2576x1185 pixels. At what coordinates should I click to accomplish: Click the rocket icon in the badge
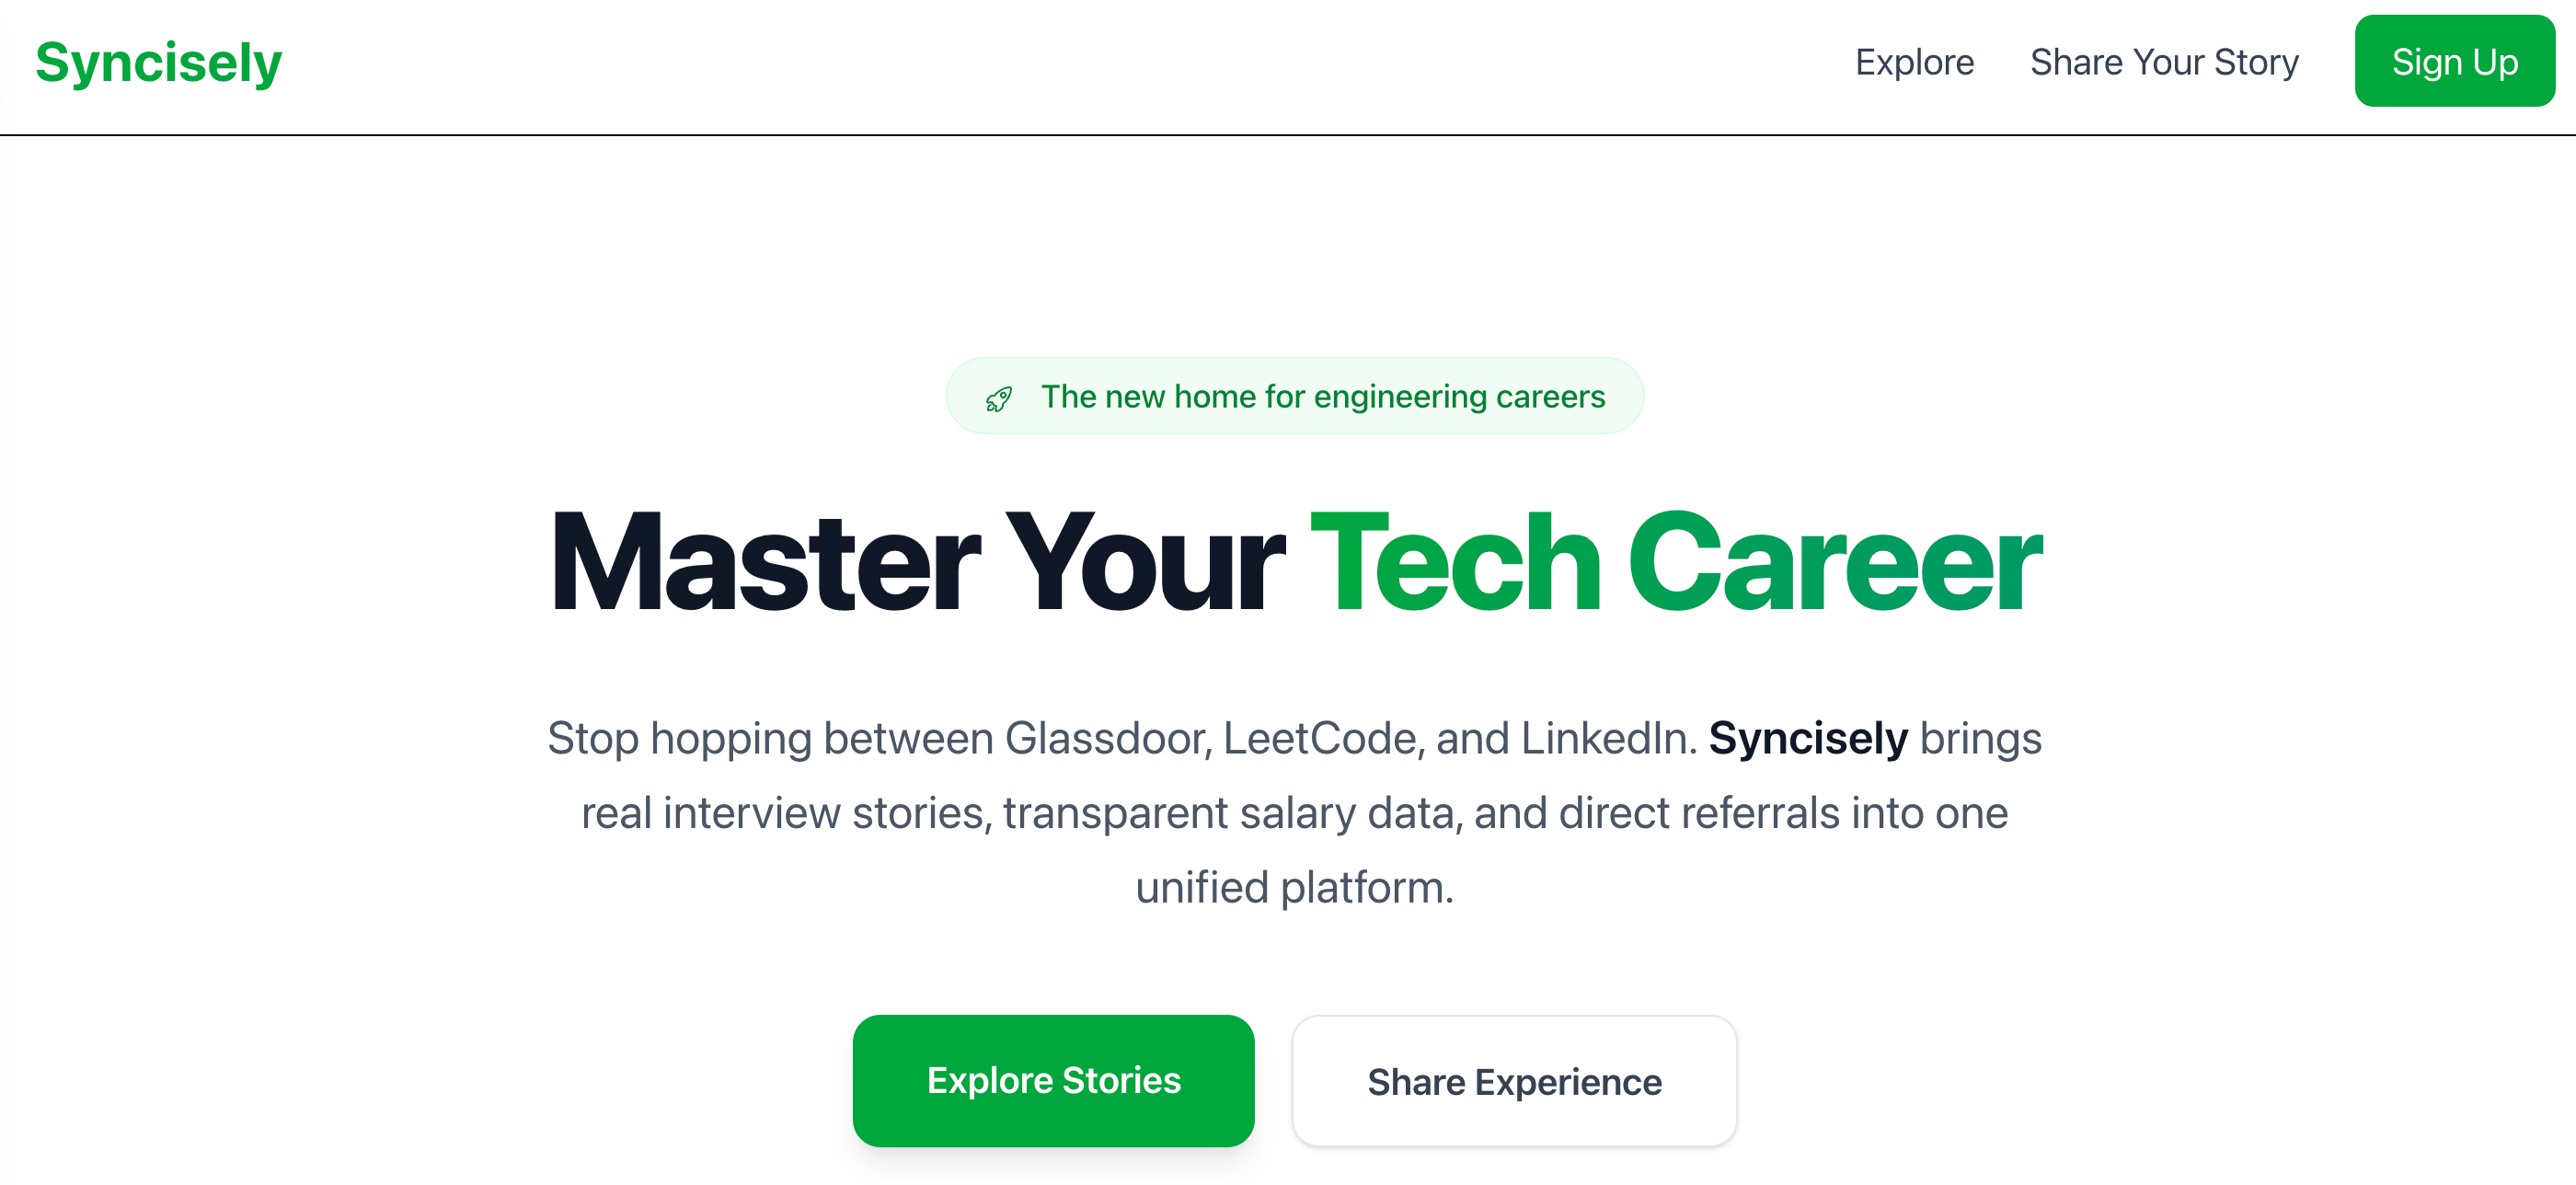point(998,399)
